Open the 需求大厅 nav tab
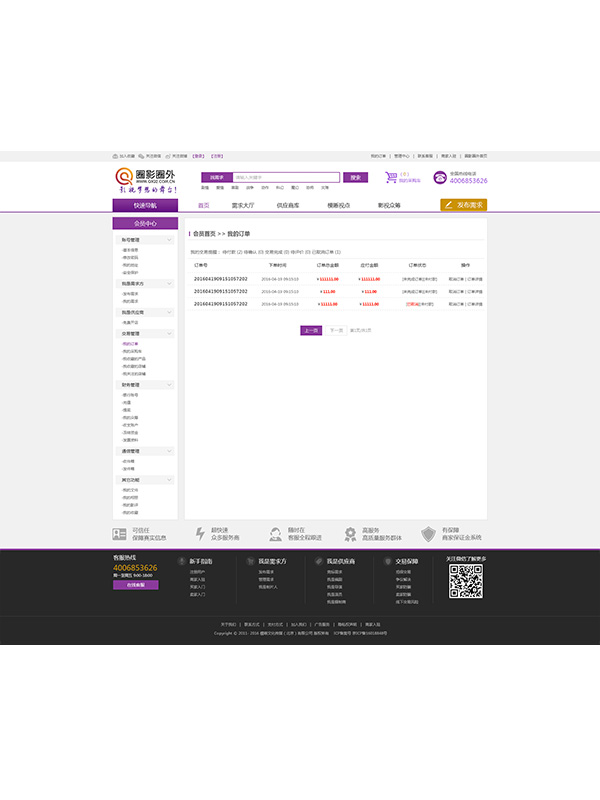 pos(243,206)
